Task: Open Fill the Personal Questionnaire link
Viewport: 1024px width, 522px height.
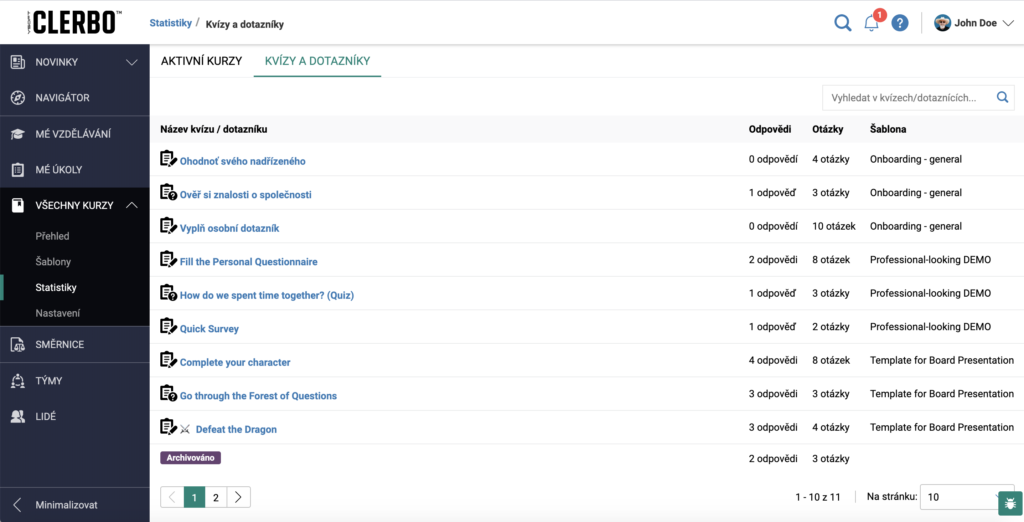Action: (248, 262)
